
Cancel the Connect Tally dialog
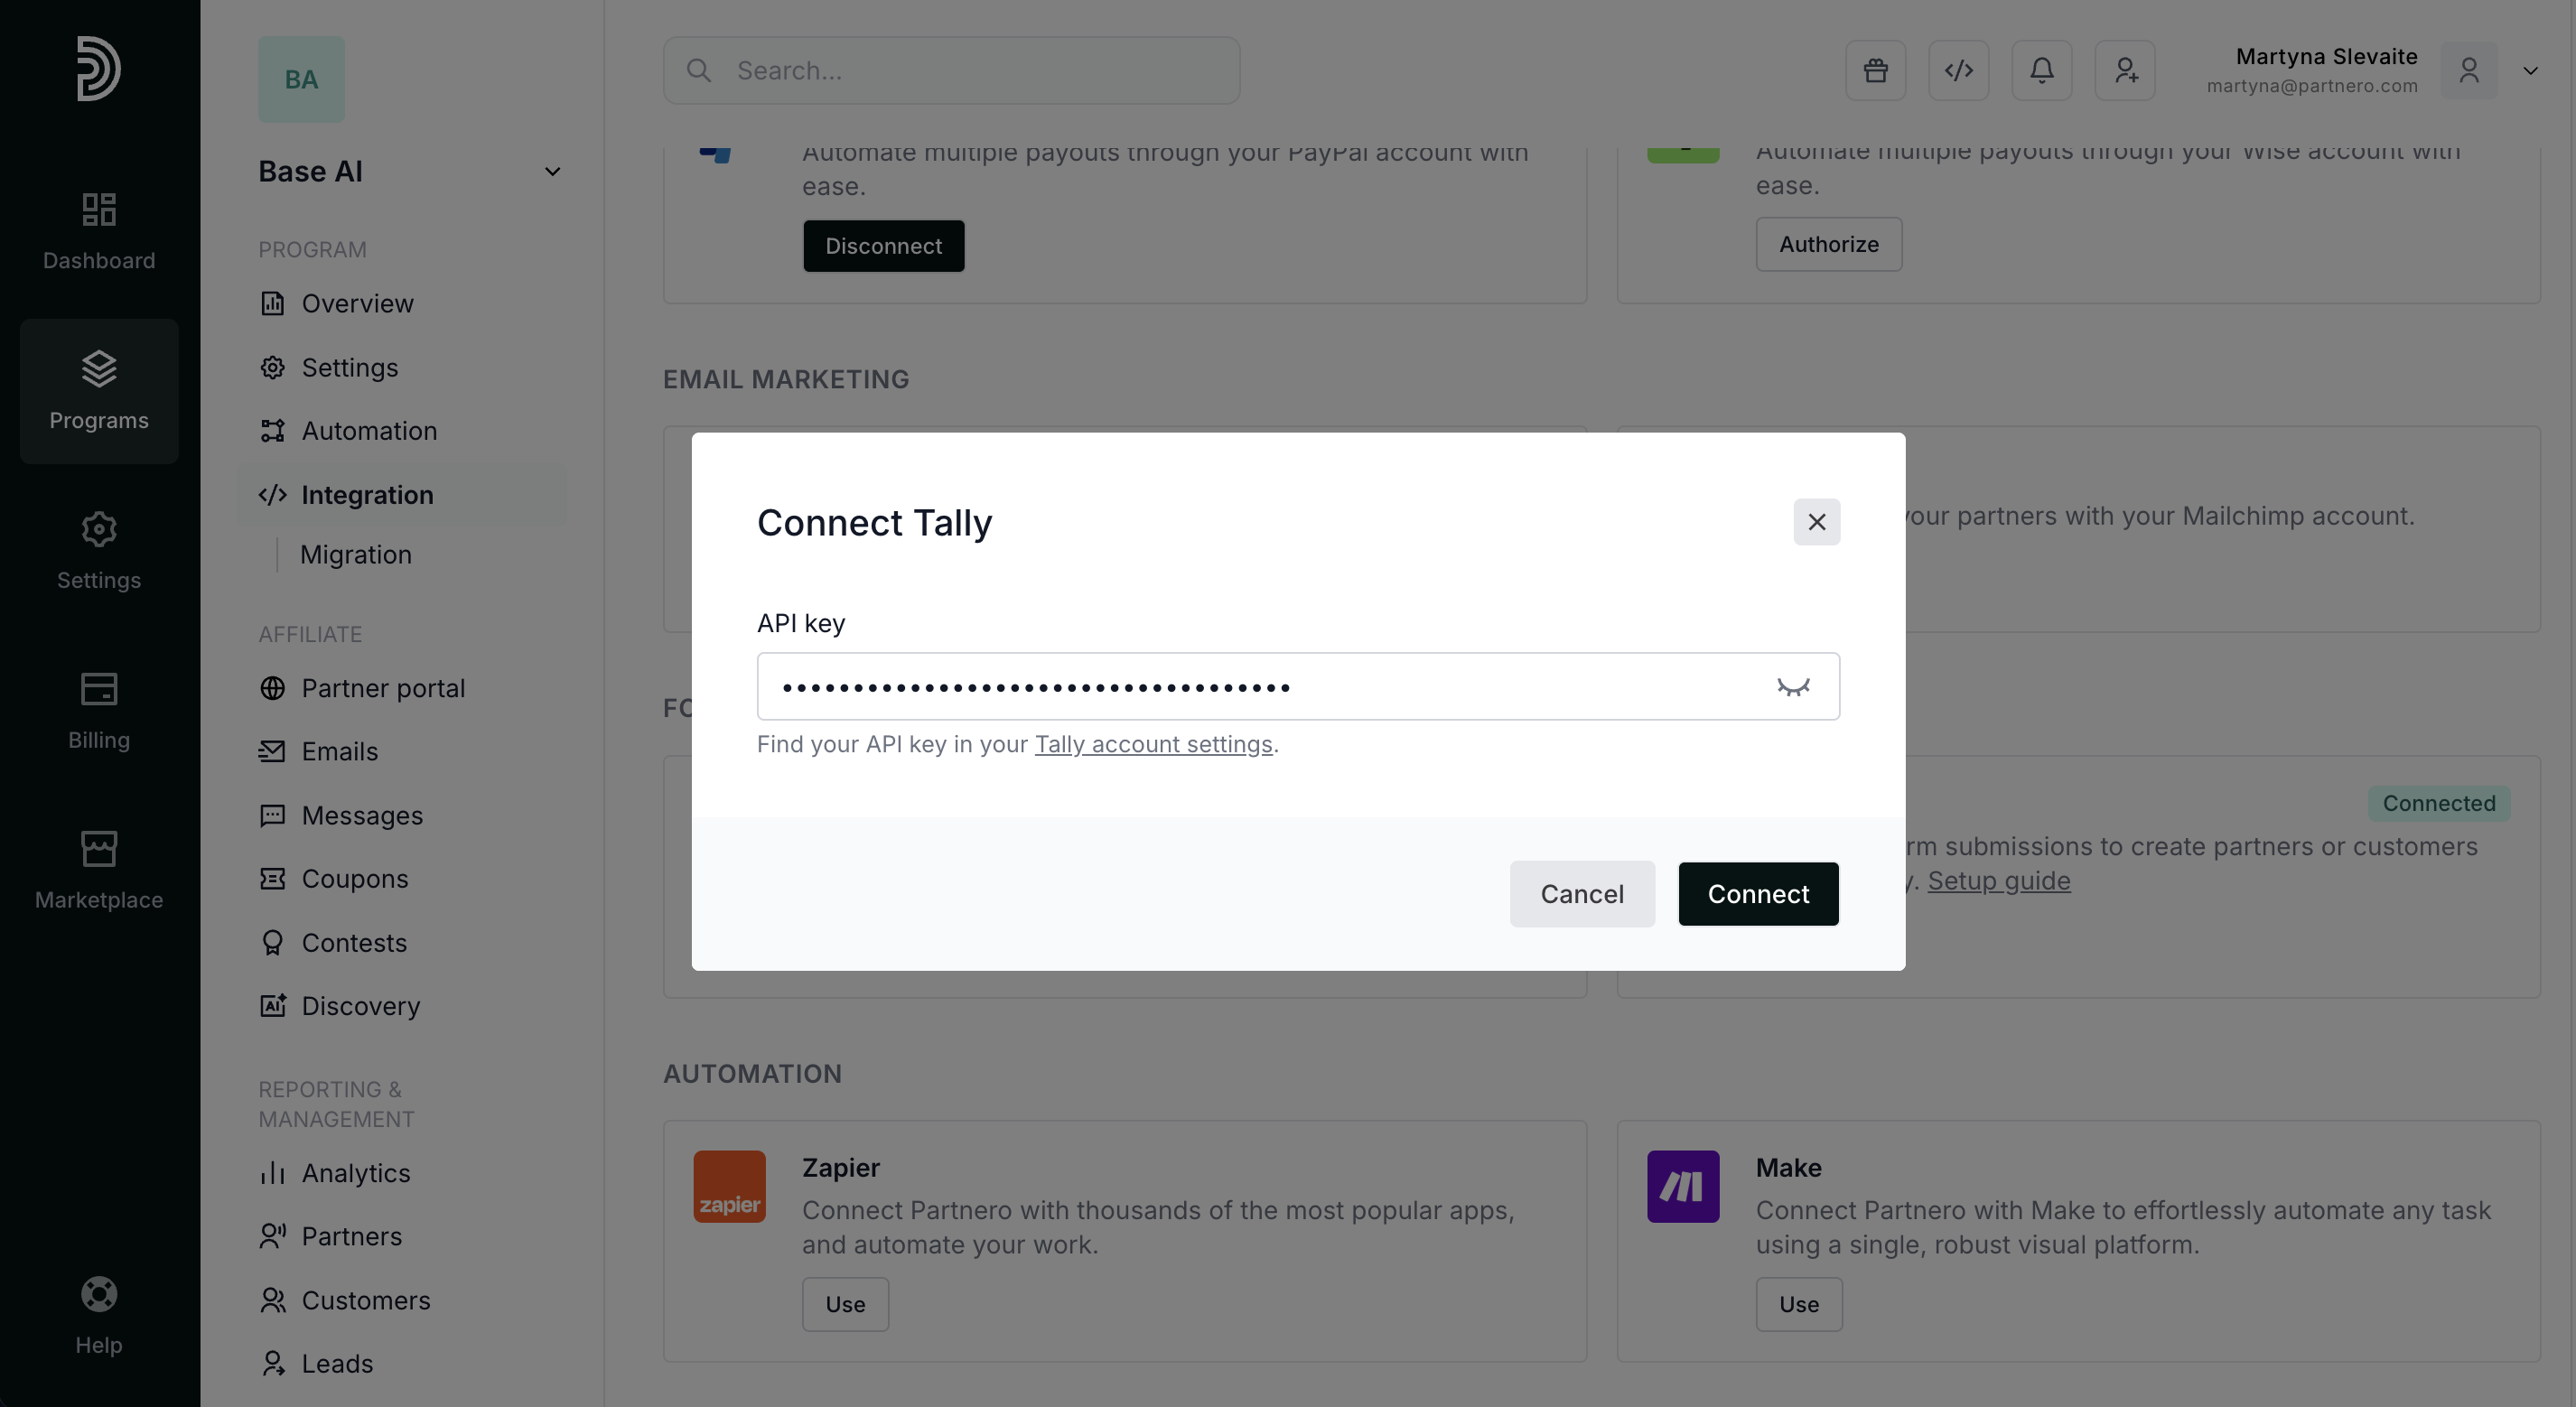[x=1581, y=894]
